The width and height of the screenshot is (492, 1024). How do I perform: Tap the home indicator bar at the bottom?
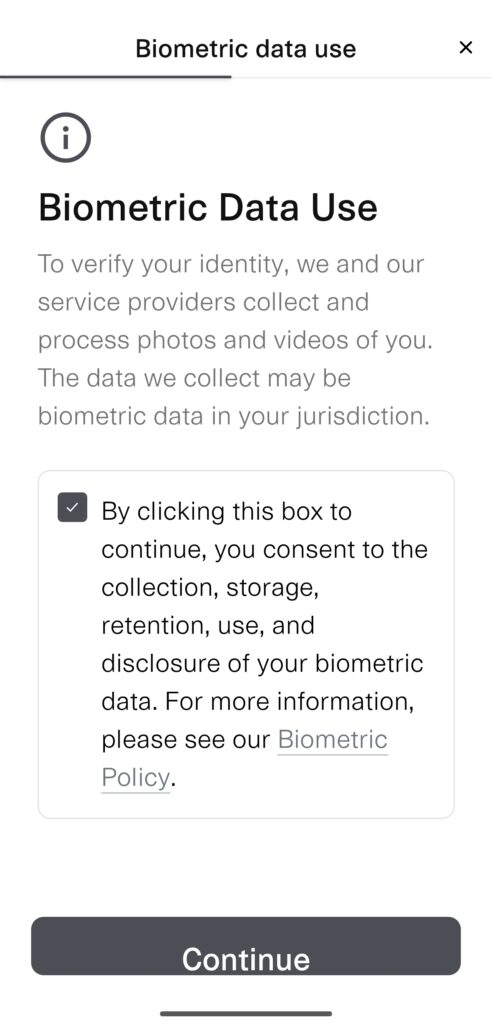point(246,1014)
